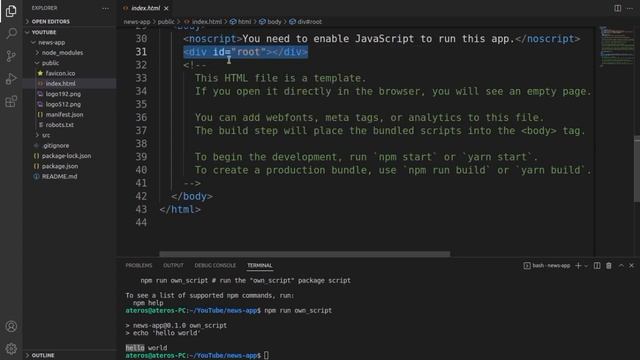Click the code minimap preview
This screenshot has width=640, height=360.
616,47
